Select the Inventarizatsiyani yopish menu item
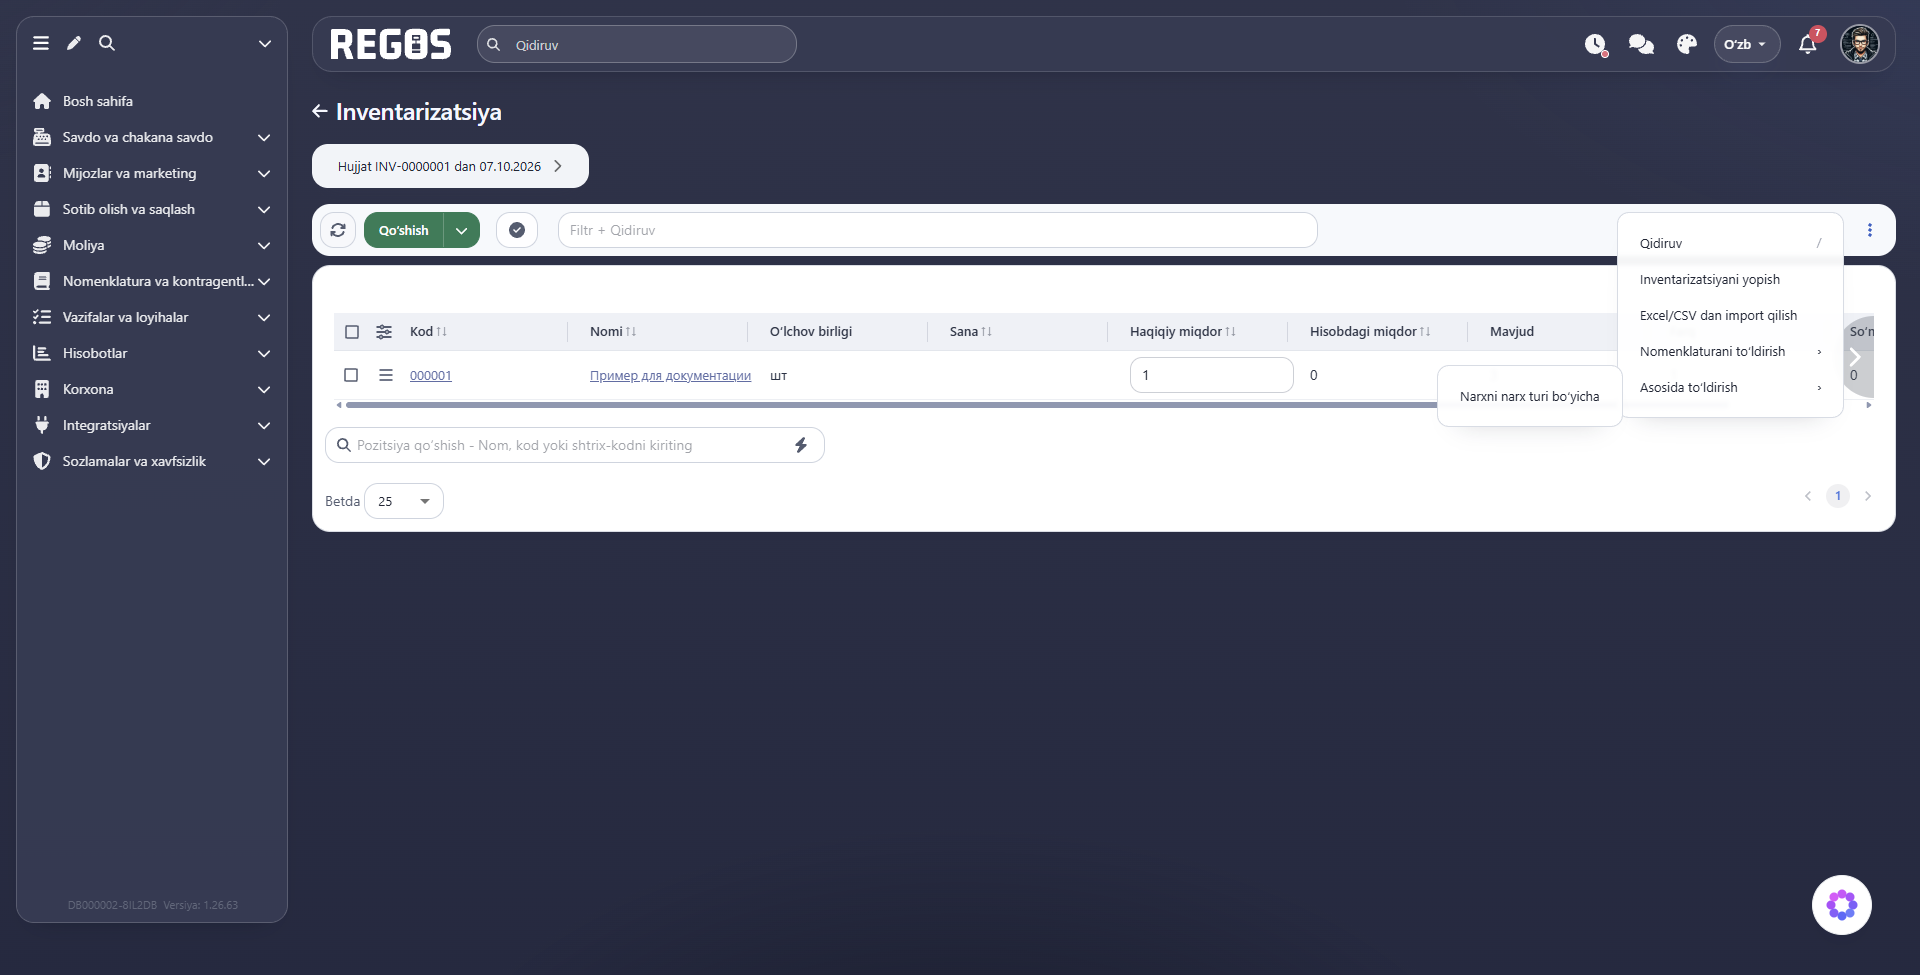Image resolution: width=1920 pixels, height=975 pixels. (x=1709, y=280)
